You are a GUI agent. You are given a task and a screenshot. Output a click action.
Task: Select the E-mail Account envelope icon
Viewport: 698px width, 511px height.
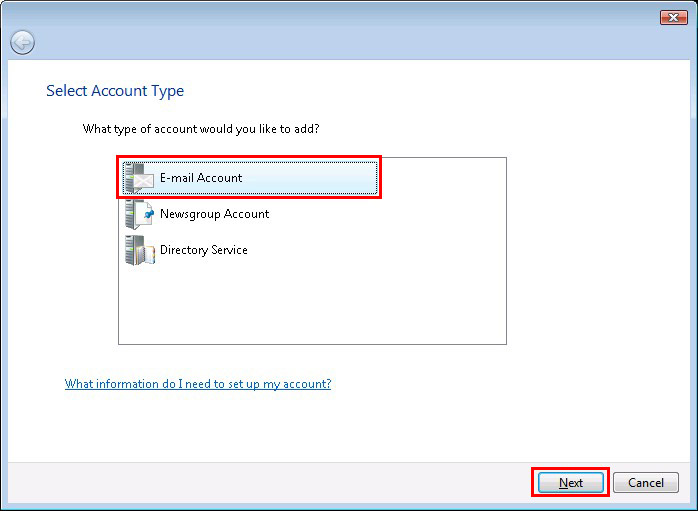[145, 180]
